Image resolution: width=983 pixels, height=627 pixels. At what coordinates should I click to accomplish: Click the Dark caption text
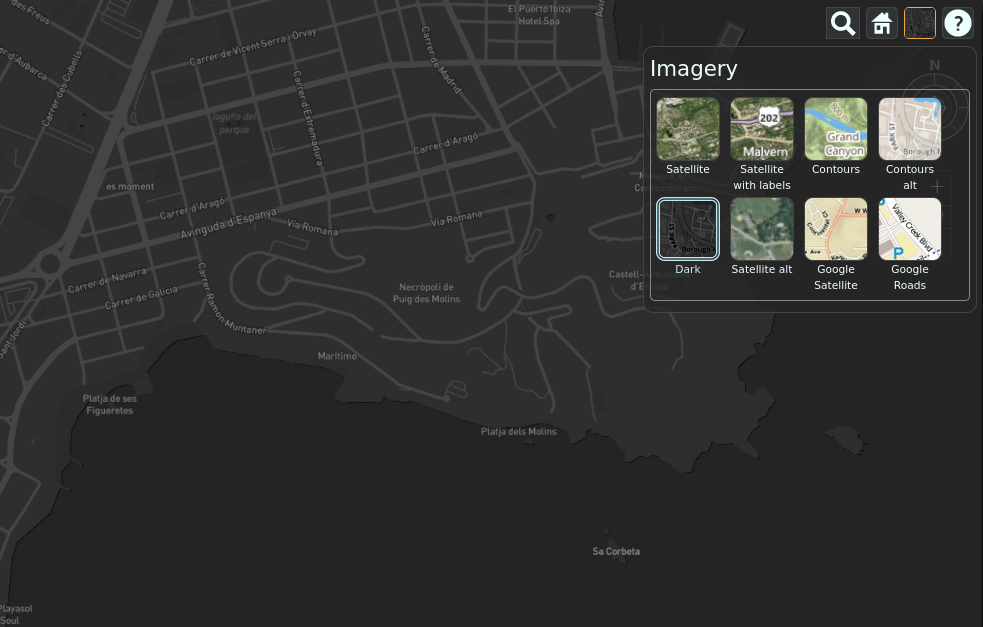click(x=687, y=269)
